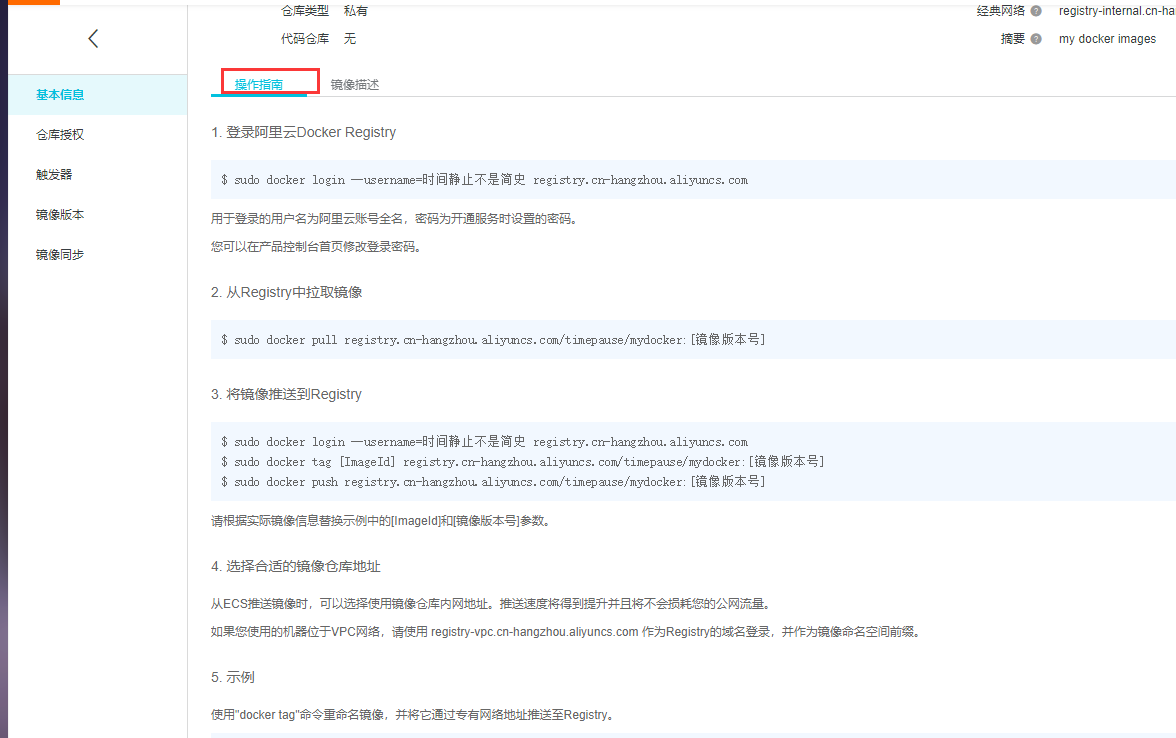Click the docker pull command code block
Image resolution: width=1176 pixels, height=738 pixels.
pos(493,340)
